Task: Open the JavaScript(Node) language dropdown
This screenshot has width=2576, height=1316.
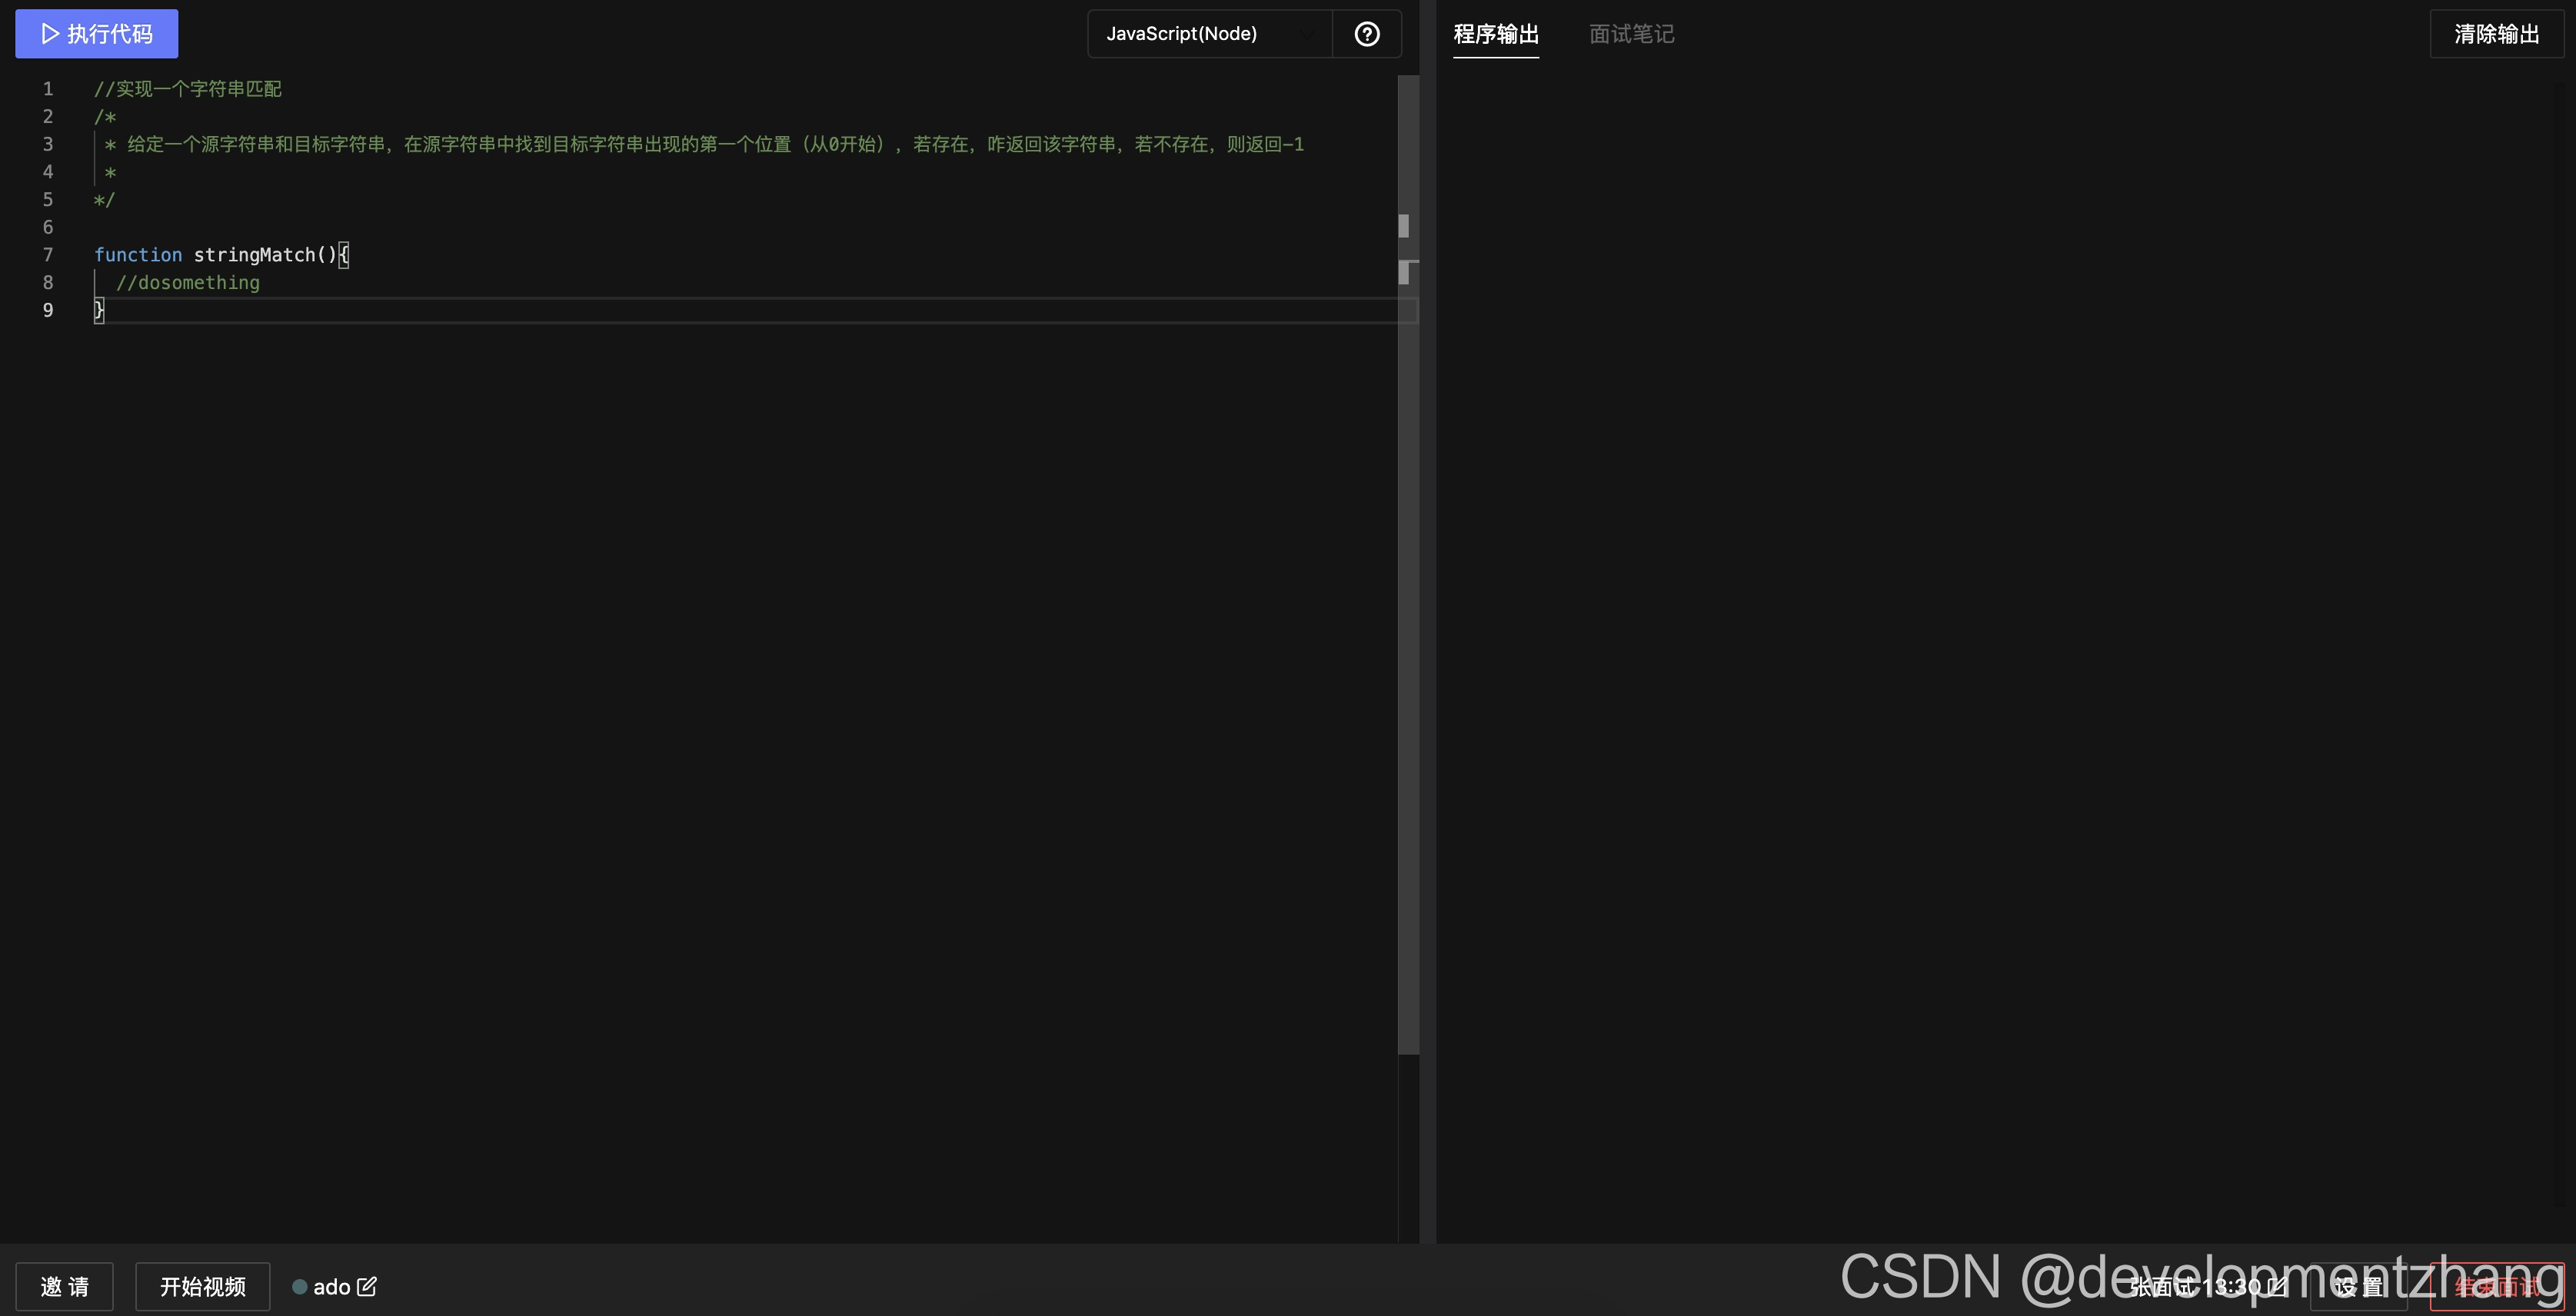Action: [1181, 34]
